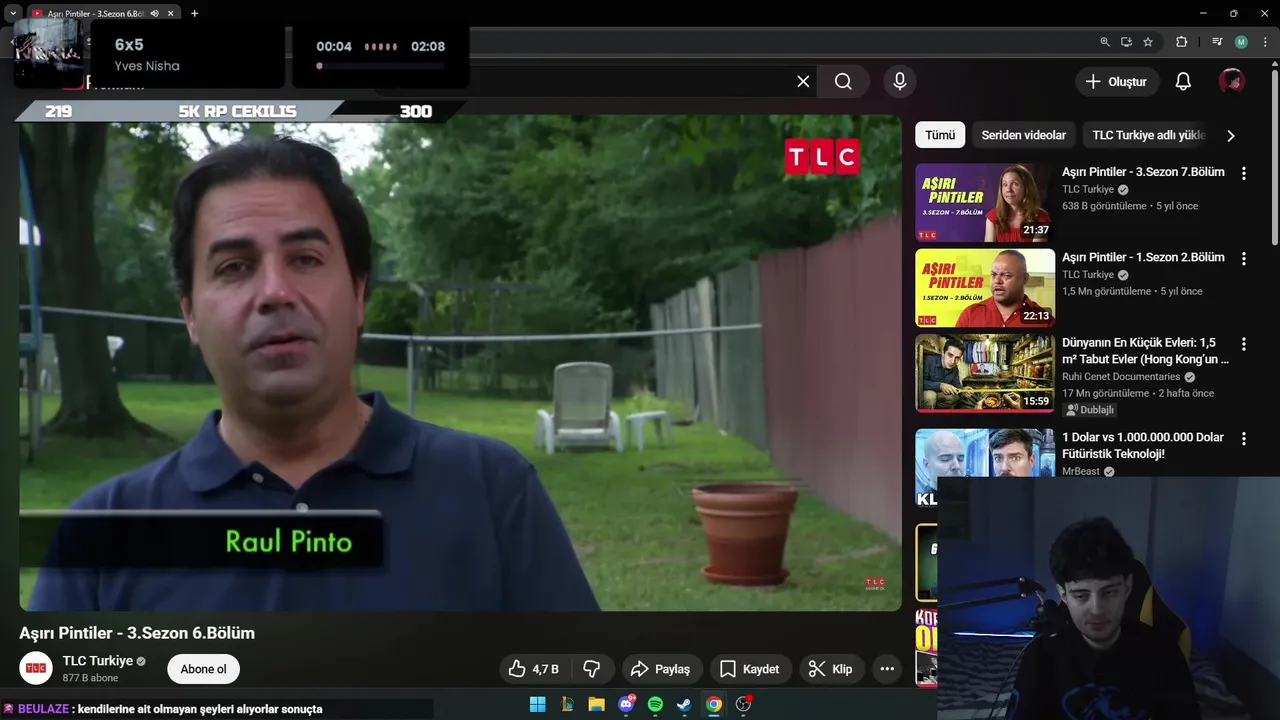Start voice search with microphone icon
1280x720 pixels.
(900, 82)
